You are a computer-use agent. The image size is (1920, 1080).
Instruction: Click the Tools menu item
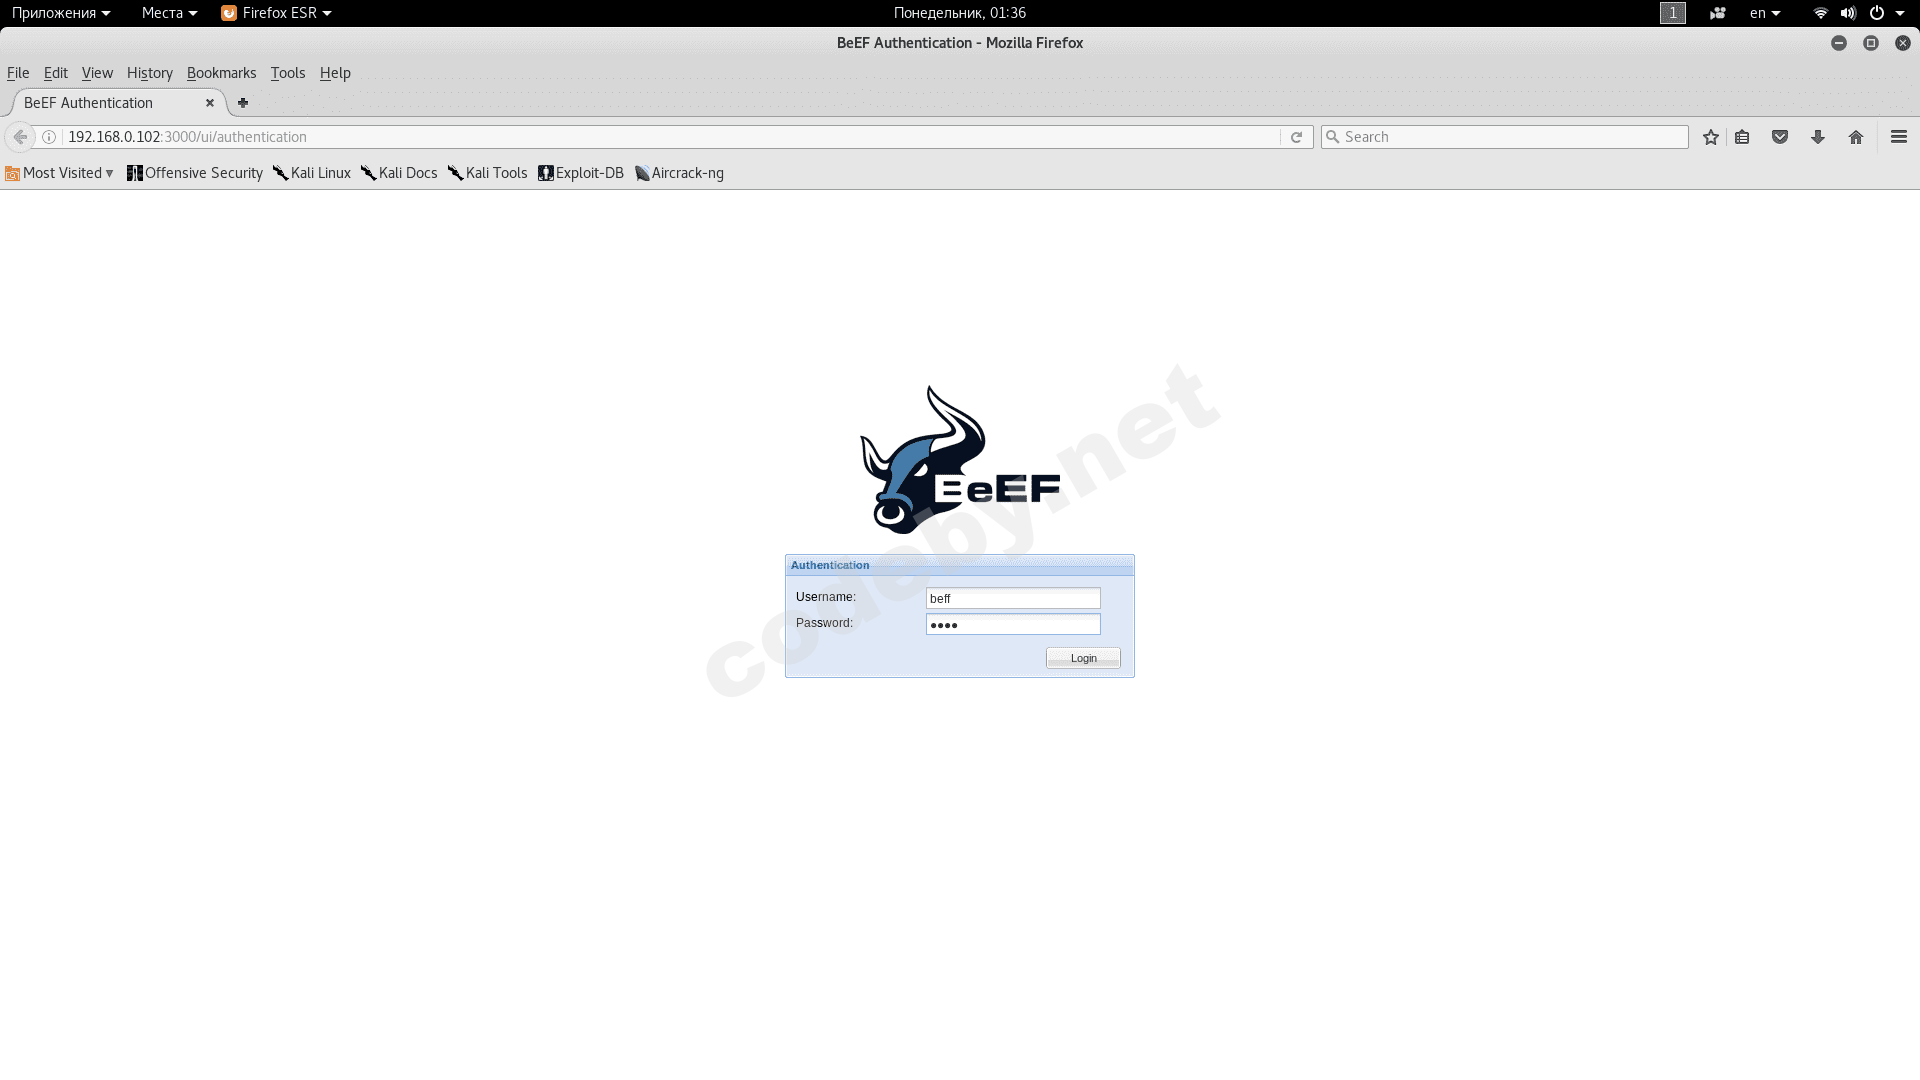pyautogui.click(x=287, y=73)
